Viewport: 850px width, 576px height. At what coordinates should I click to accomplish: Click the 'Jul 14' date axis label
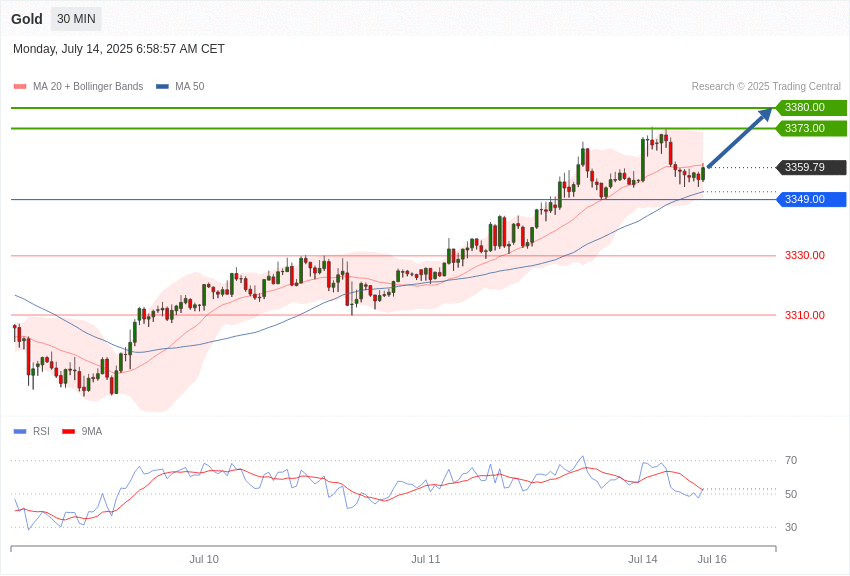point(643,559)
